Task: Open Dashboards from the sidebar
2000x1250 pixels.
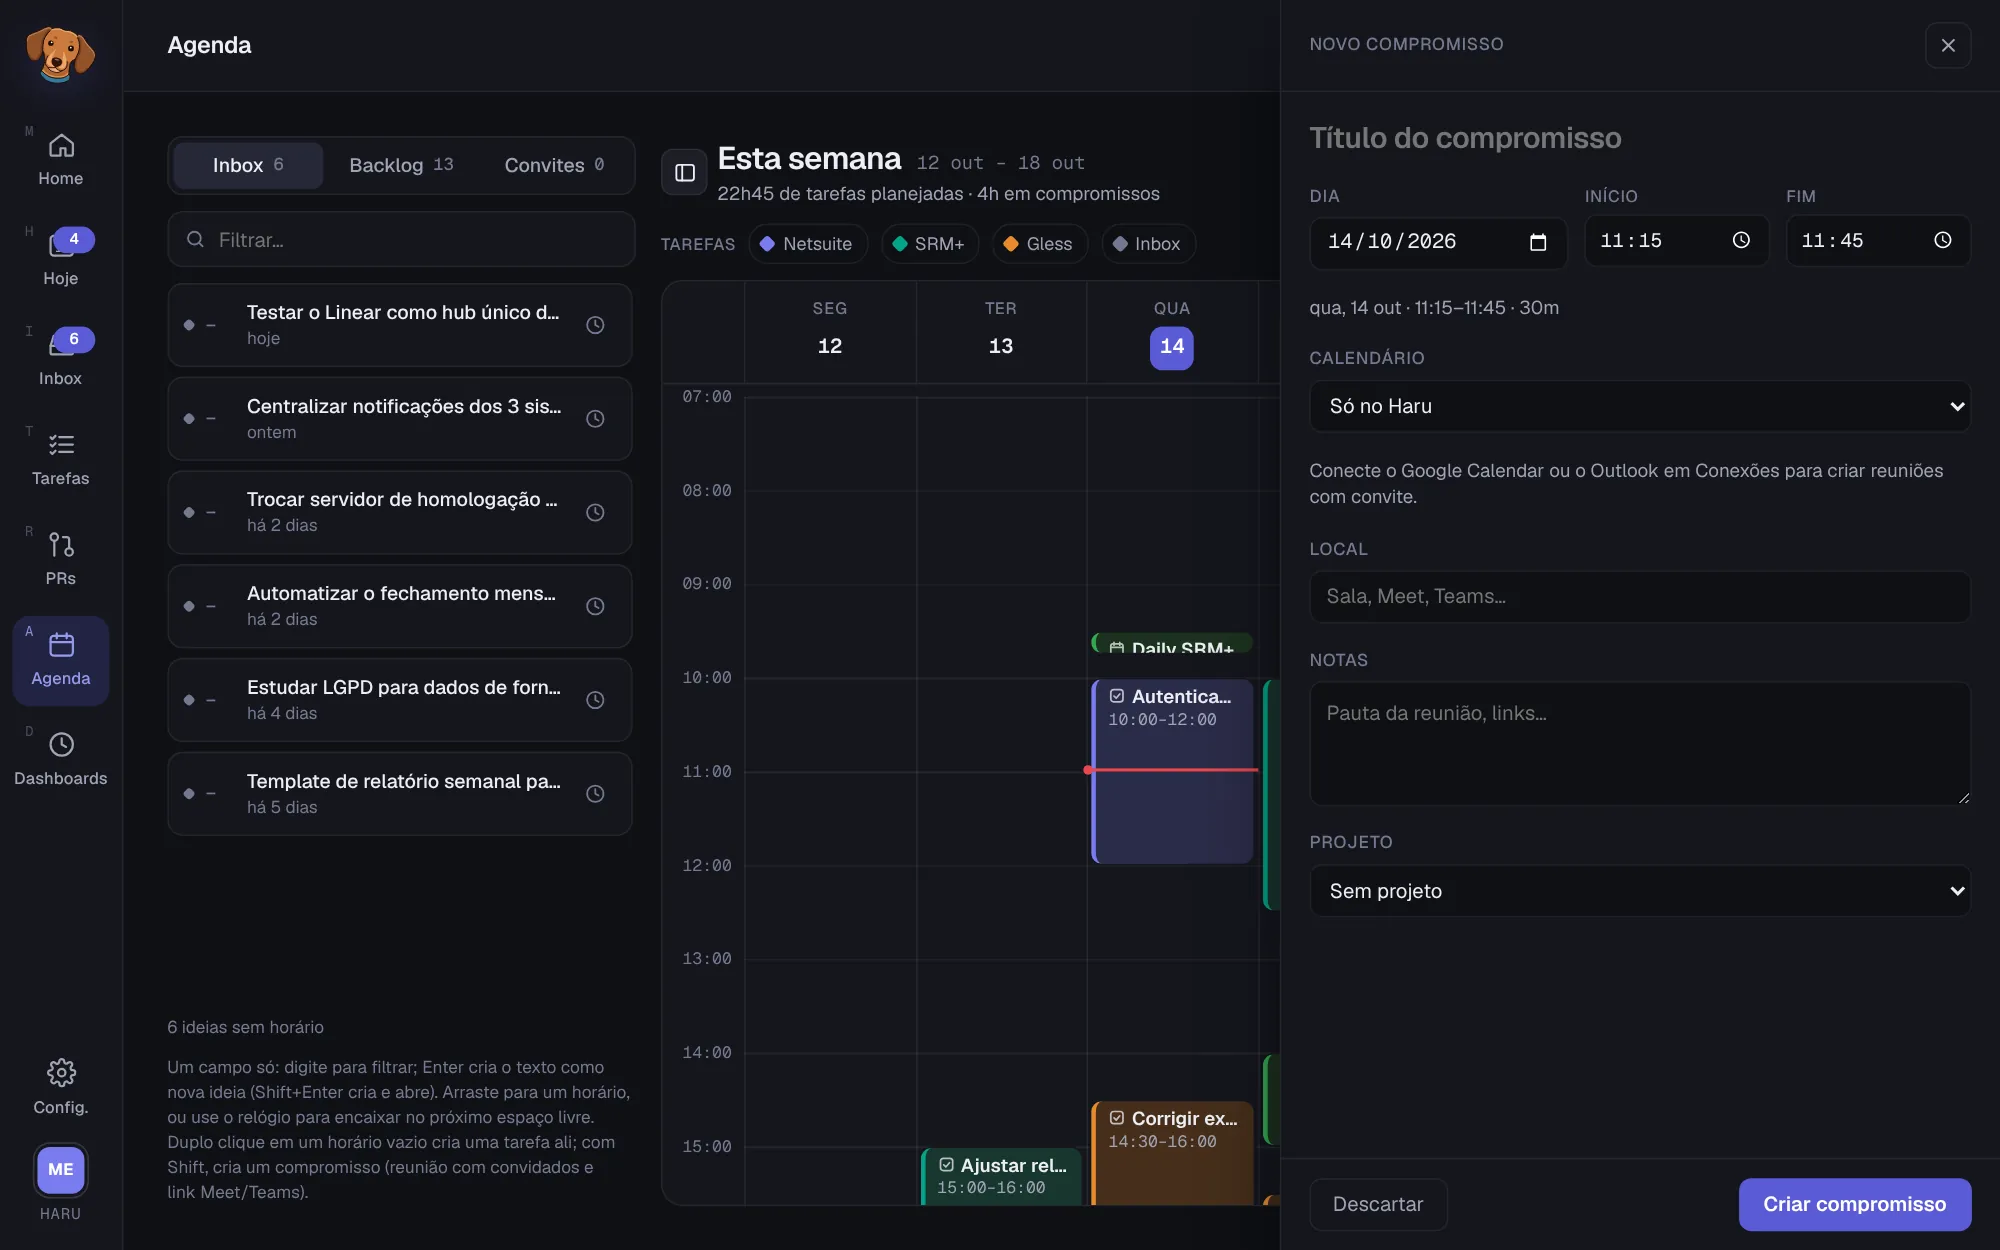Action: (x=60, y=760)
